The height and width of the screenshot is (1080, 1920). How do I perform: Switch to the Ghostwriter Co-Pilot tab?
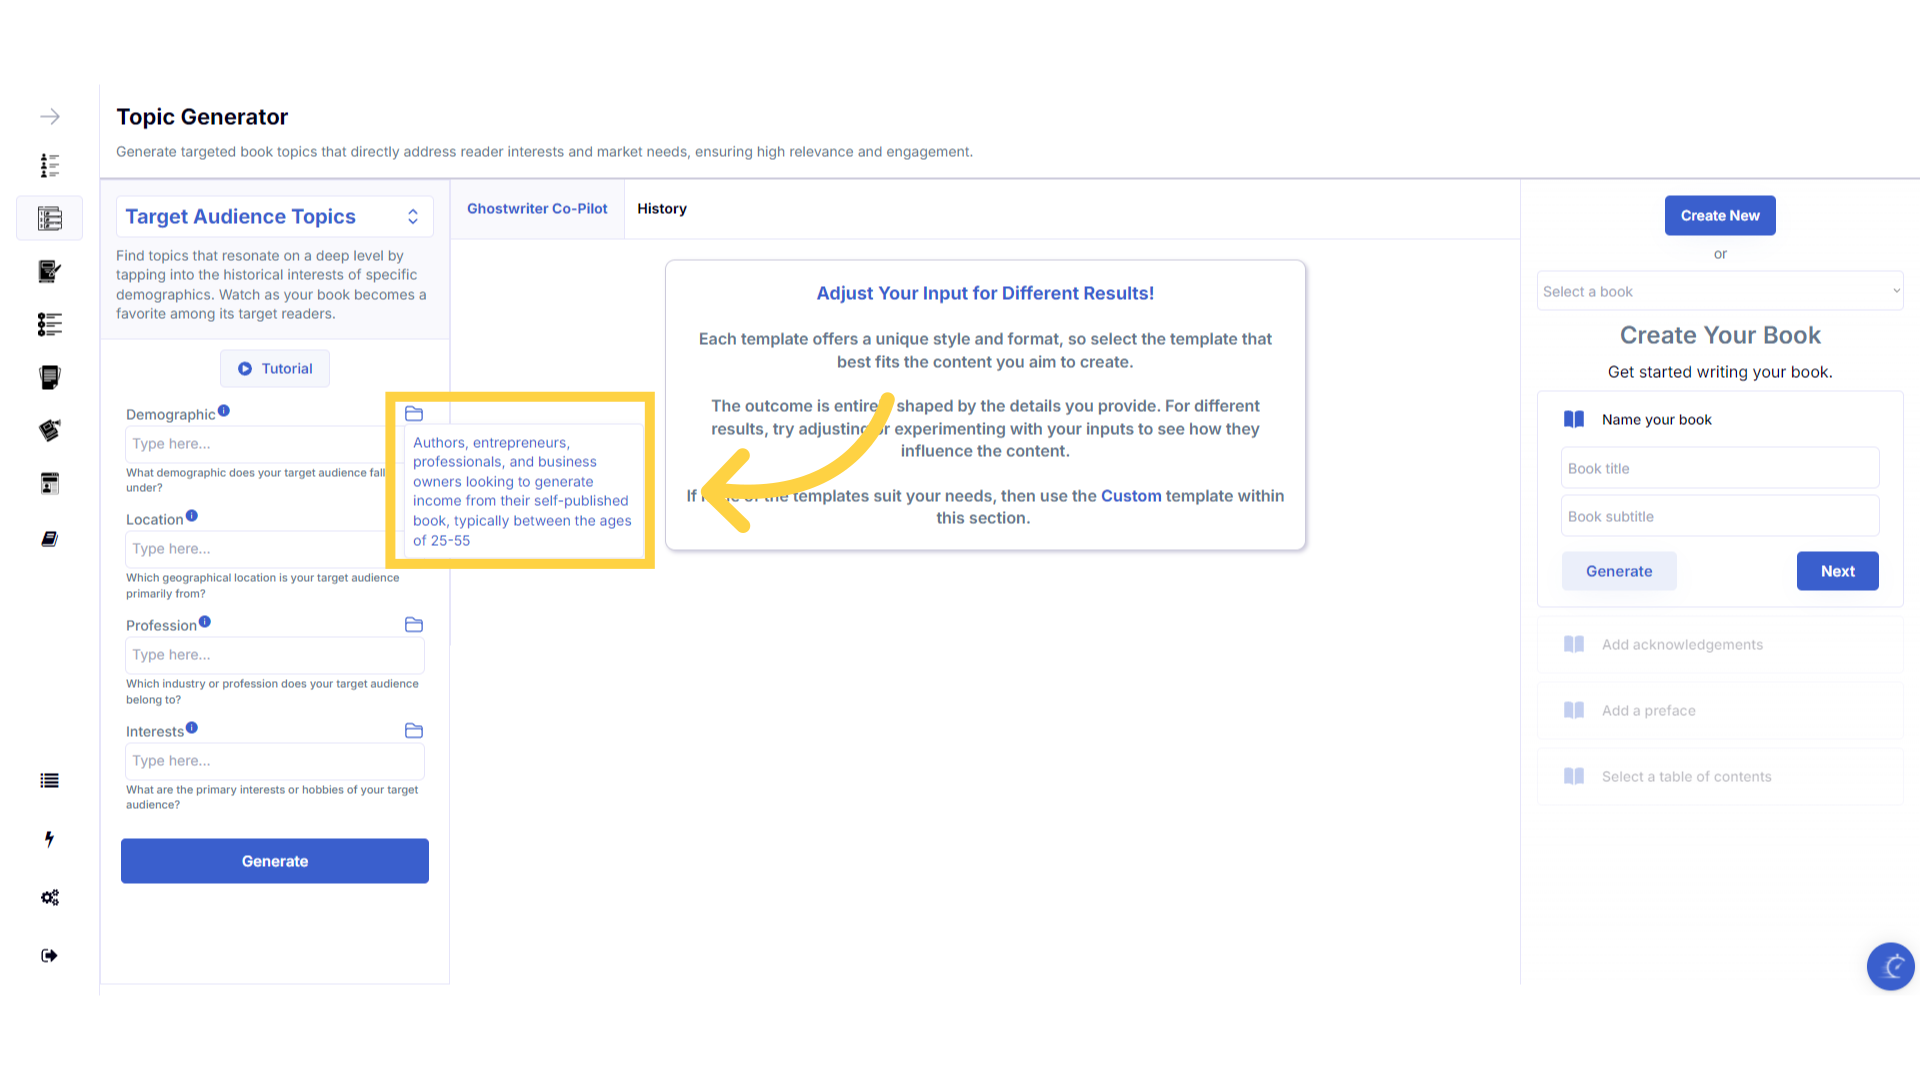pyautogui.click(x=537, y=209)
